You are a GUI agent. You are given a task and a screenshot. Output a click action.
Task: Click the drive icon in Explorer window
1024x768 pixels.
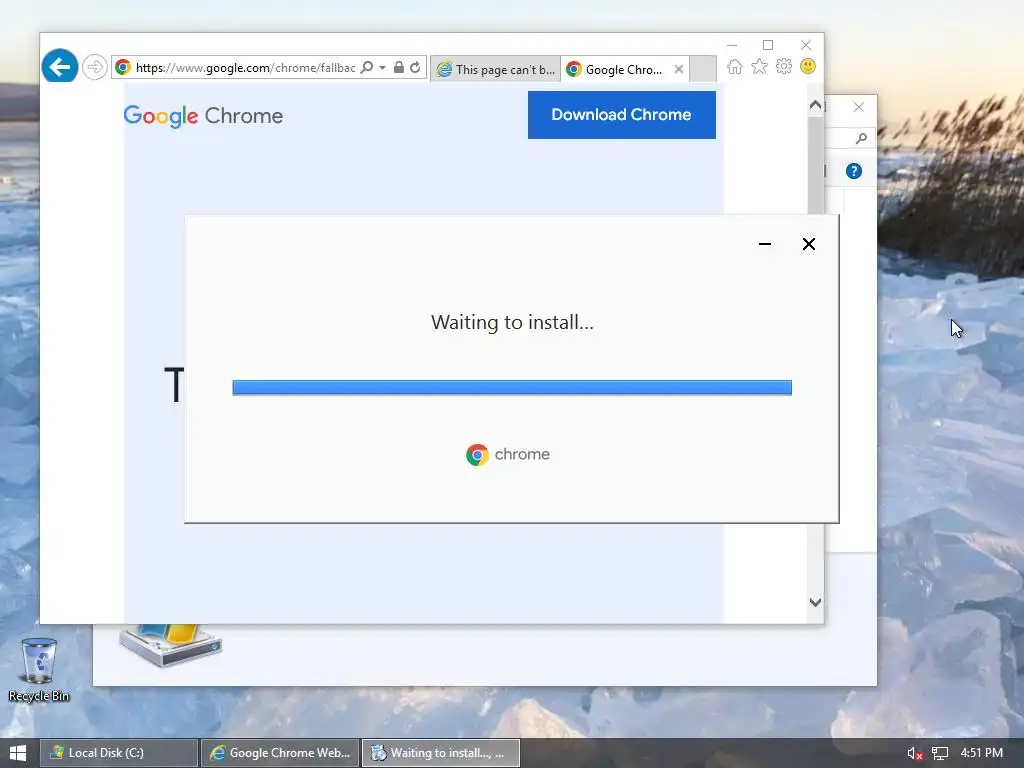pyautogui.click(x=170, y=645)
